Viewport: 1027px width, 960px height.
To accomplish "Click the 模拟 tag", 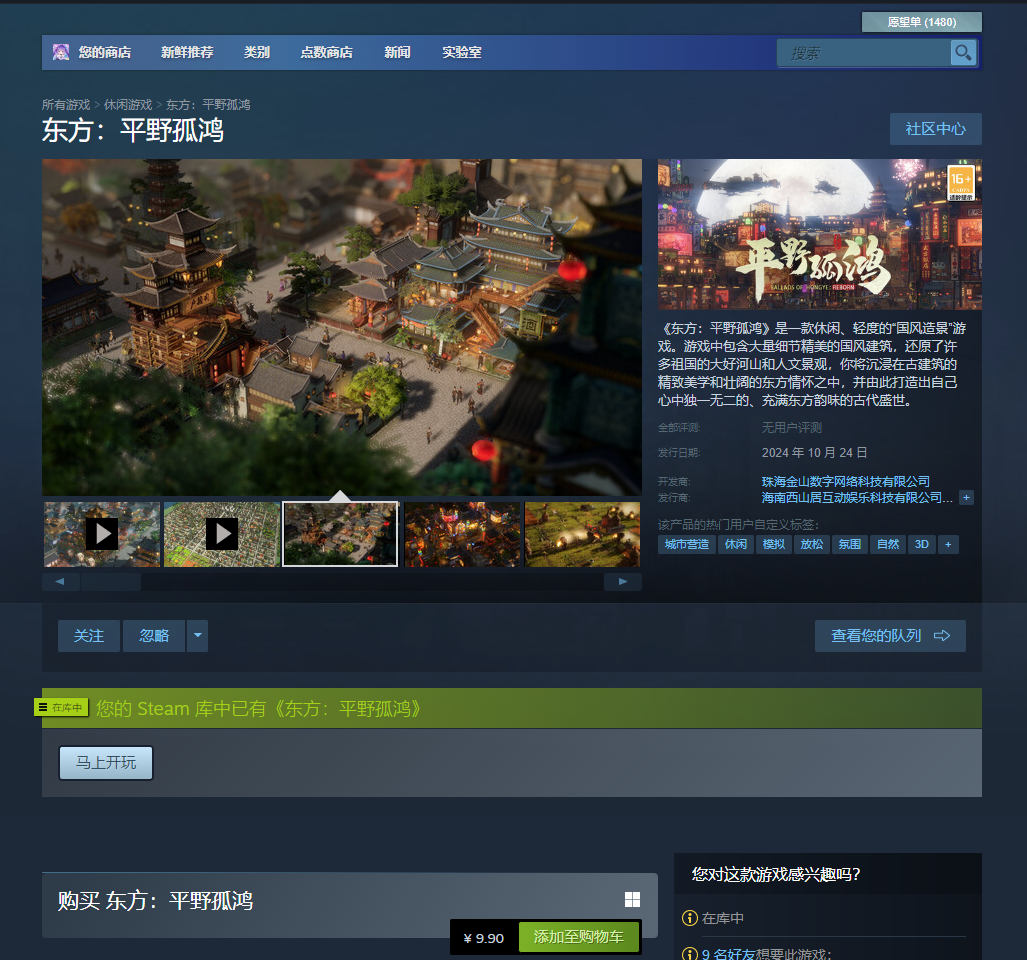I will (774, 544).
